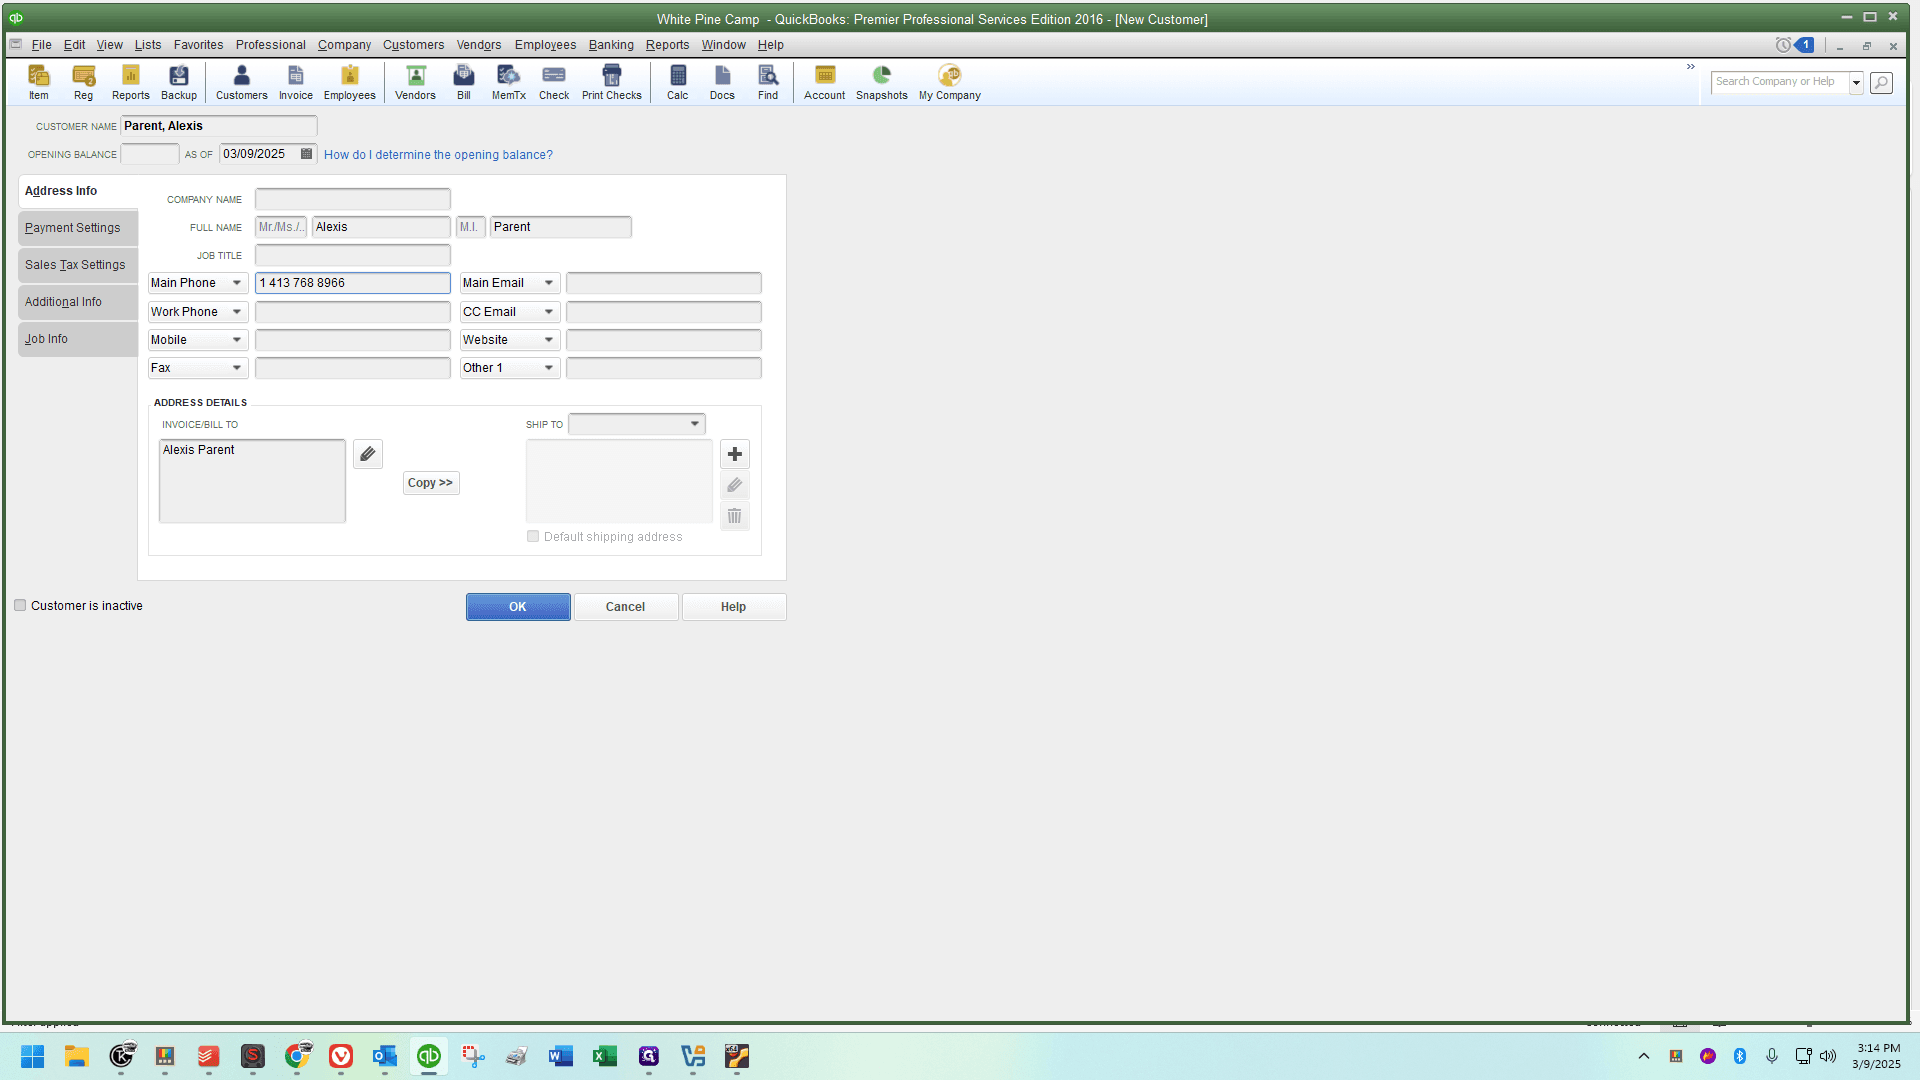The width and height of the screenshot is (1920, 1080).
Task: Click the Windows Start button
Action: [x=32, y=1056]
